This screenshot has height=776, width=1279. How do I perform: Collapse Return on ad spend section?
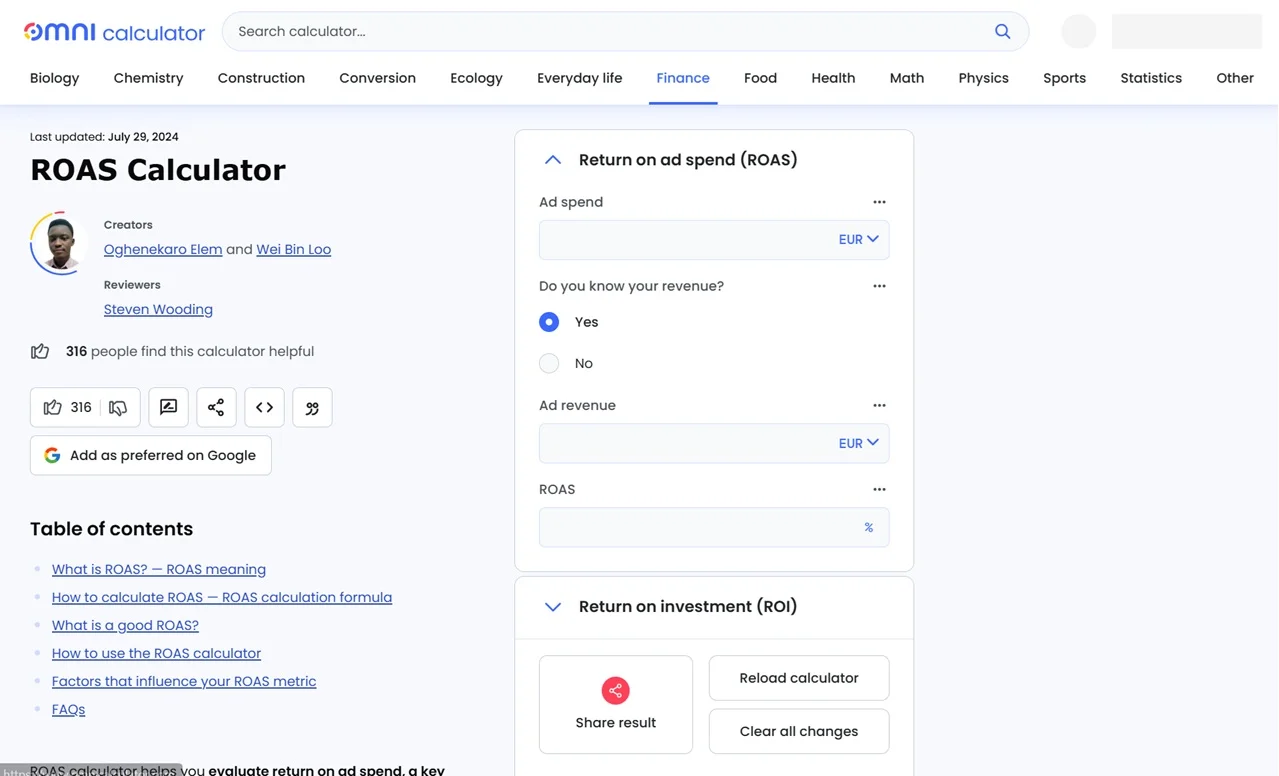point(552,160)
